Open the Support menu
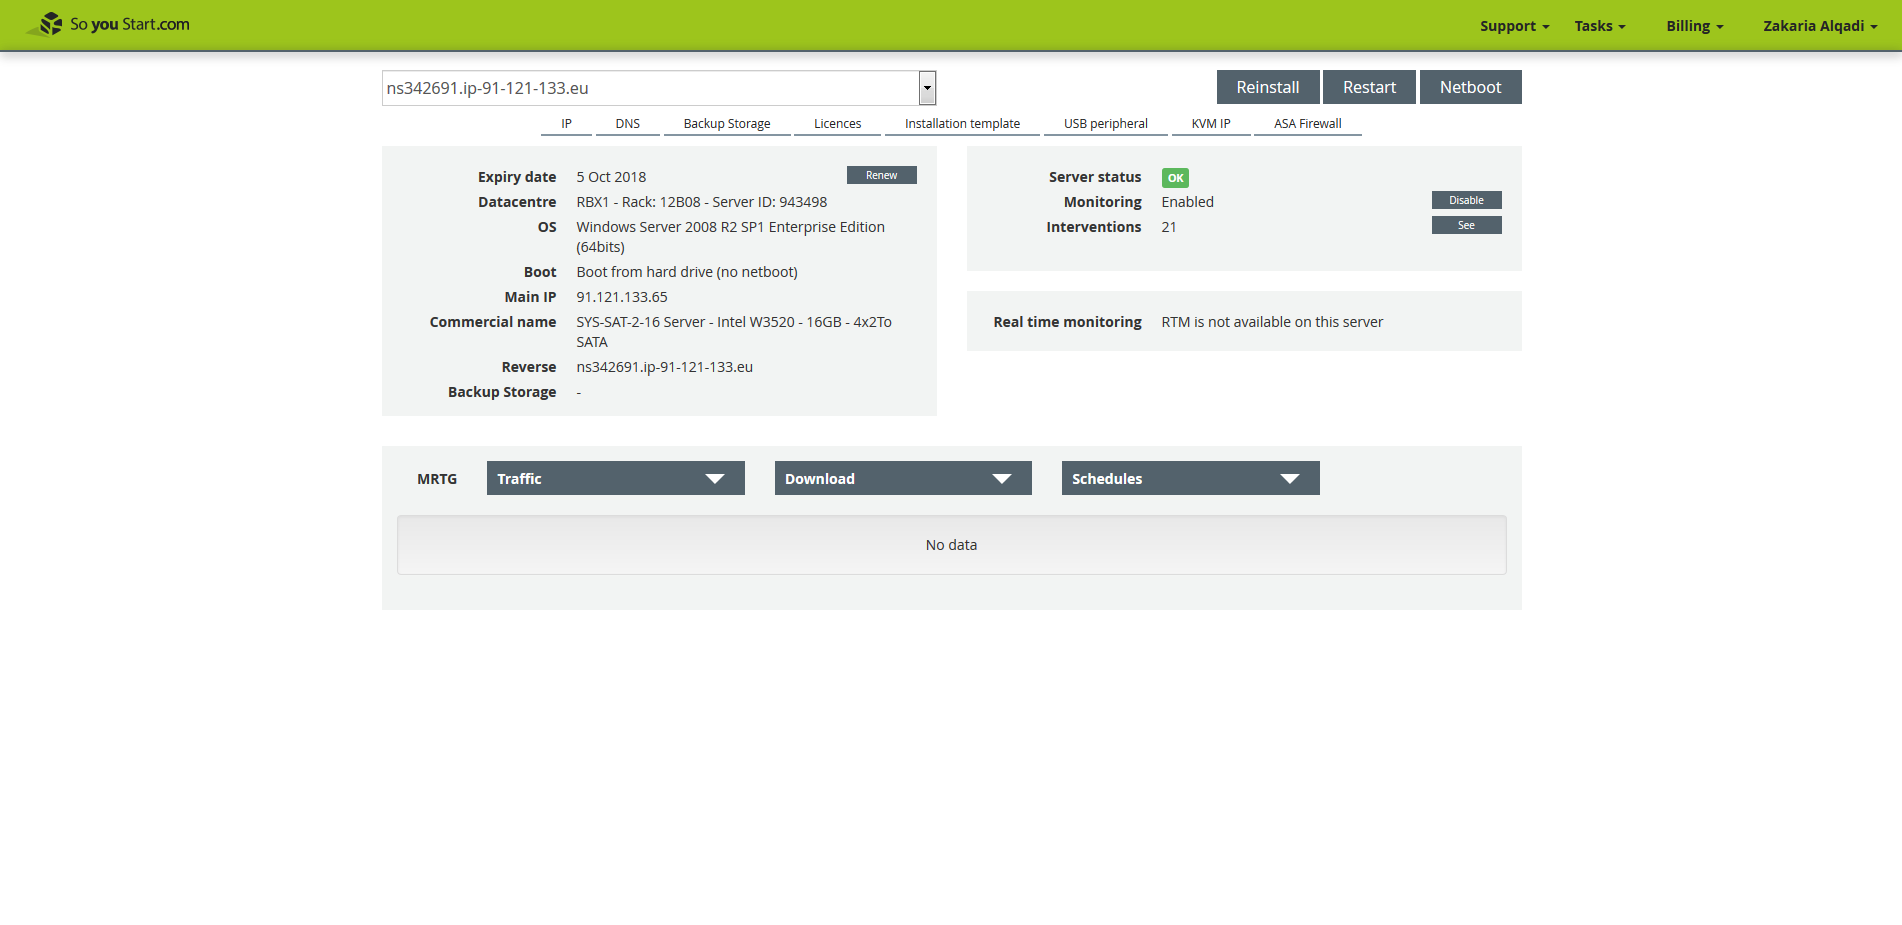This screenshot has width=1902, height=925. coord(1514,26)
